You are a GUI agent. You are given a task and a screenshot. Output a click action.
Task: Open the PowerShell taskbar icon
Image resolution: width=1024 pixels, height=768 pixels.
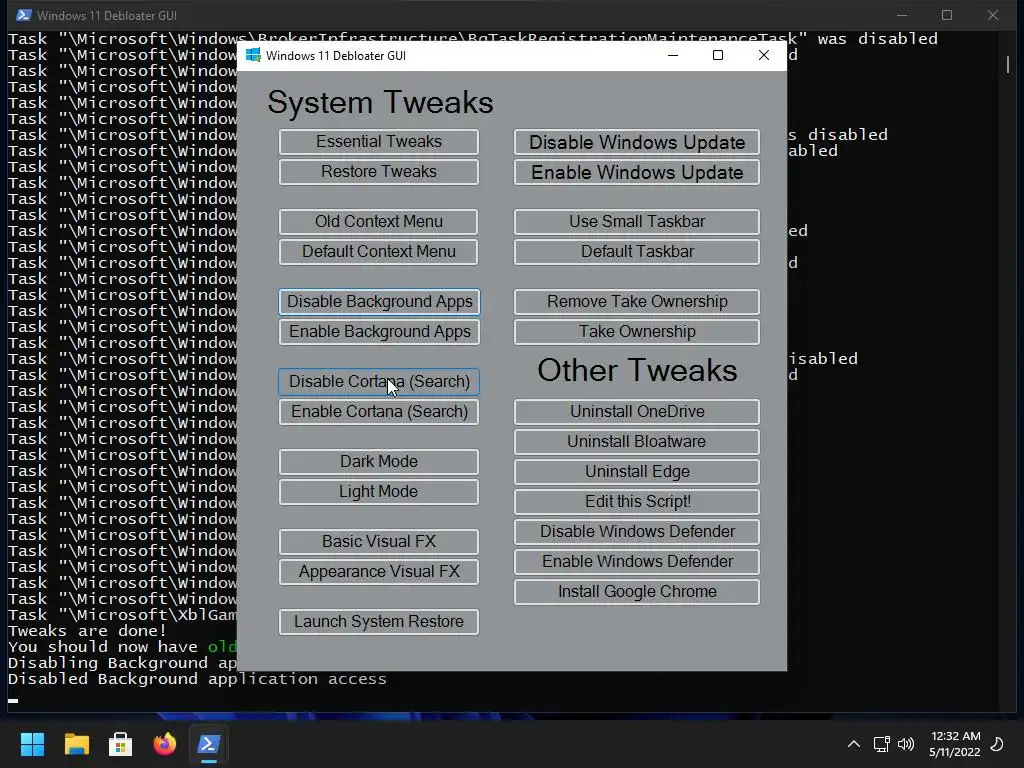[209, 744]
